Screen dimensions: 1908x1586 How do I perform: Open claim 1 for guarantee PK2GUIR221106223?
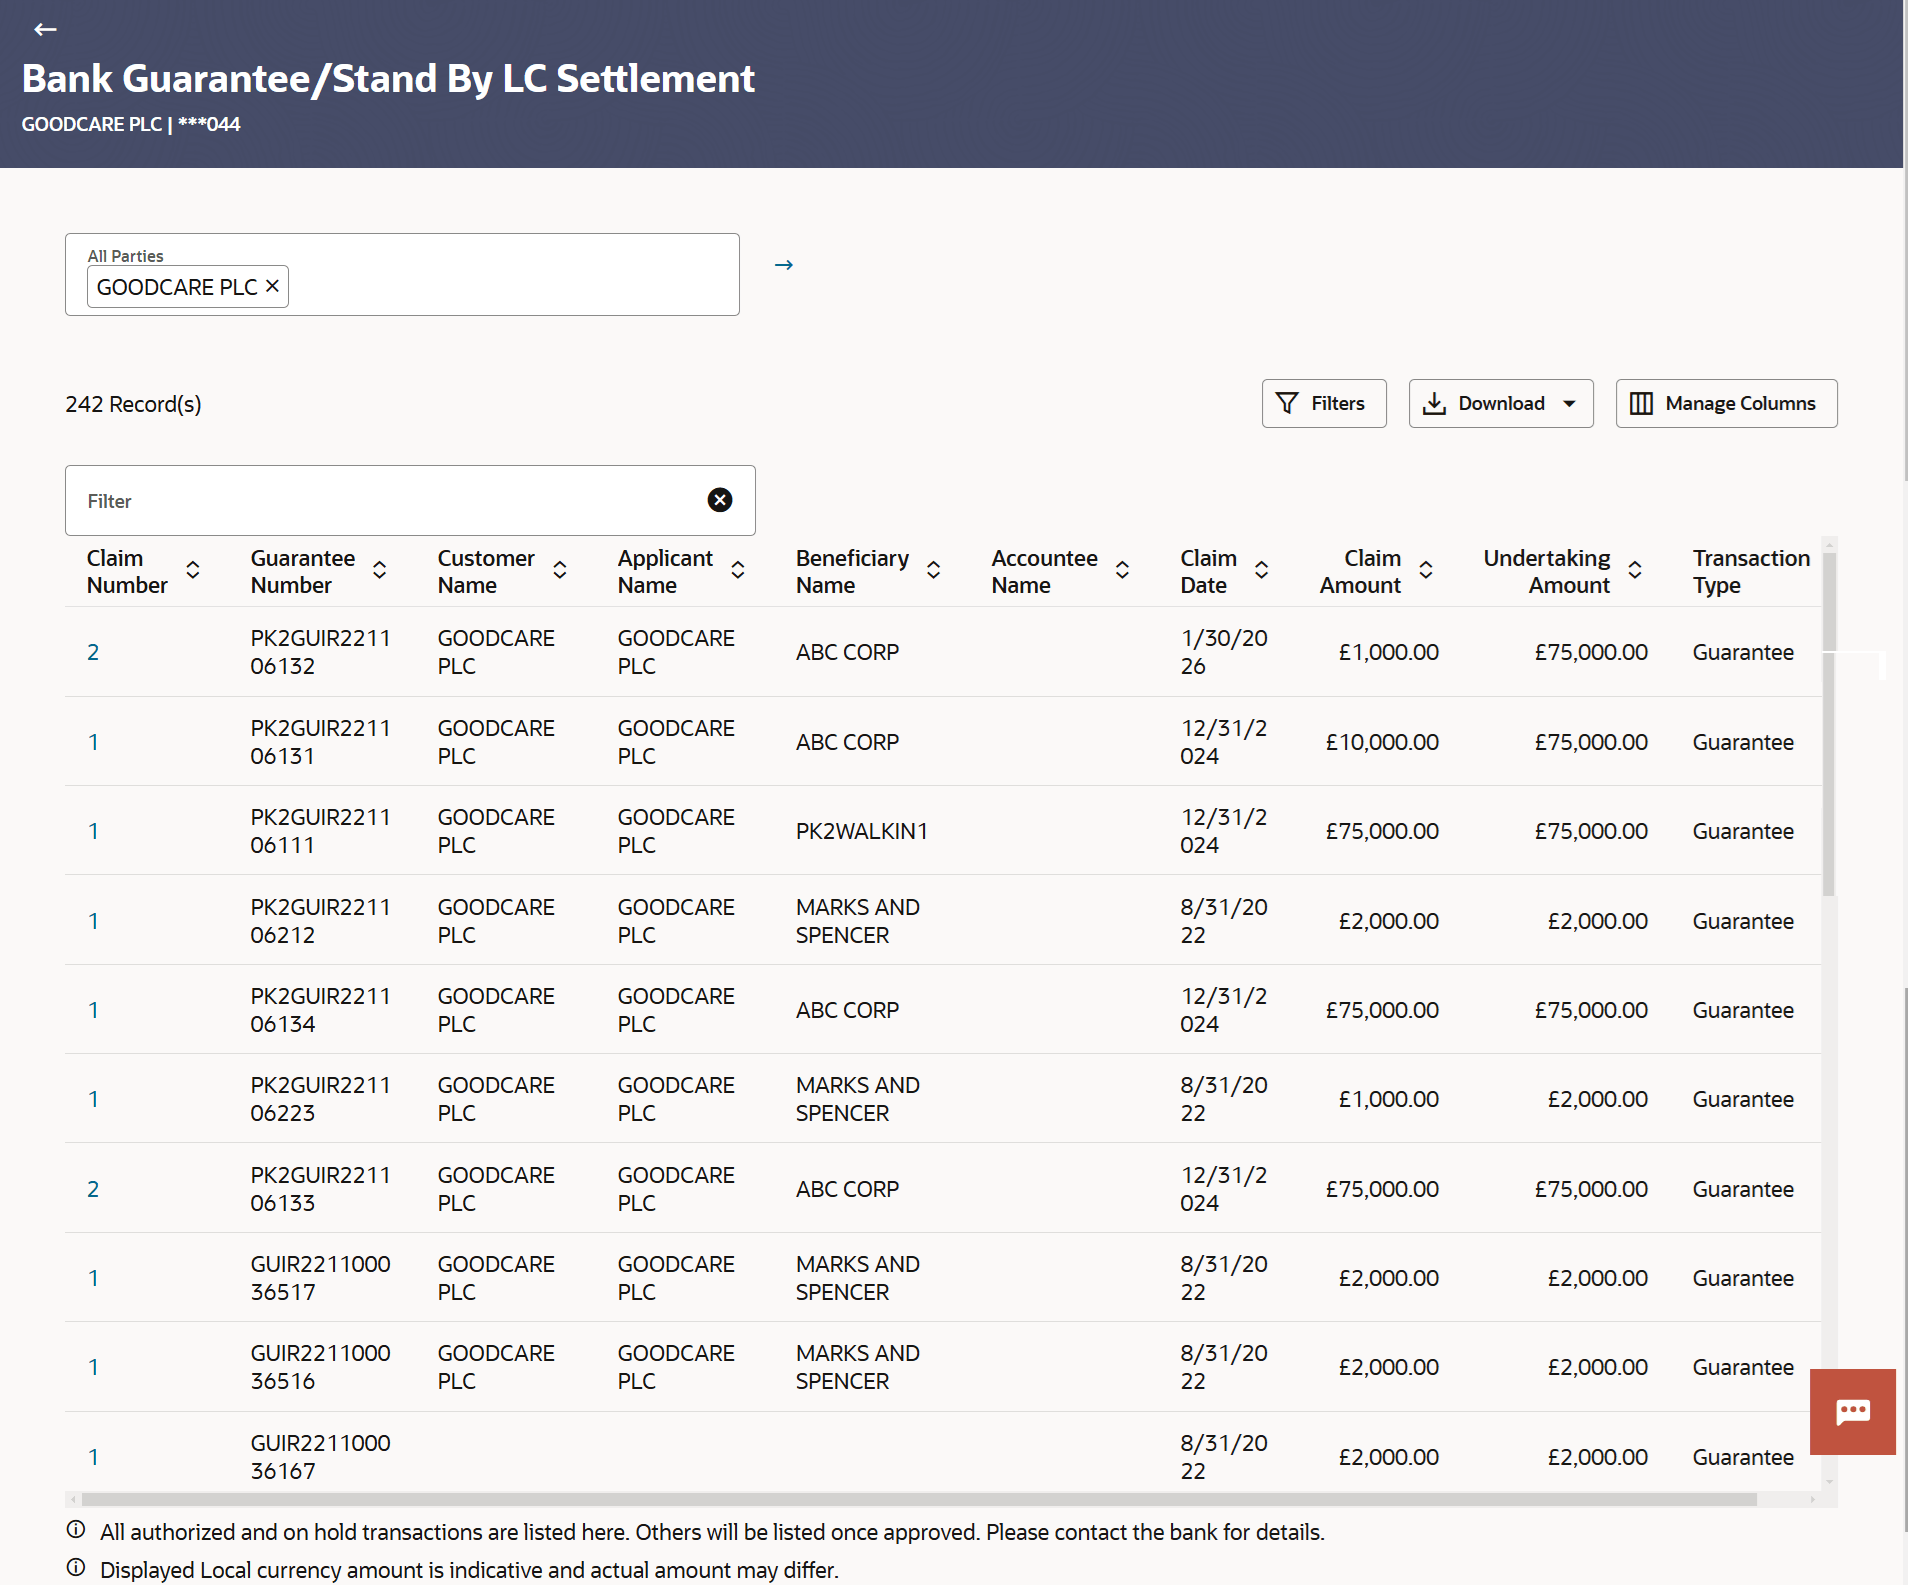click(93, 1099)
